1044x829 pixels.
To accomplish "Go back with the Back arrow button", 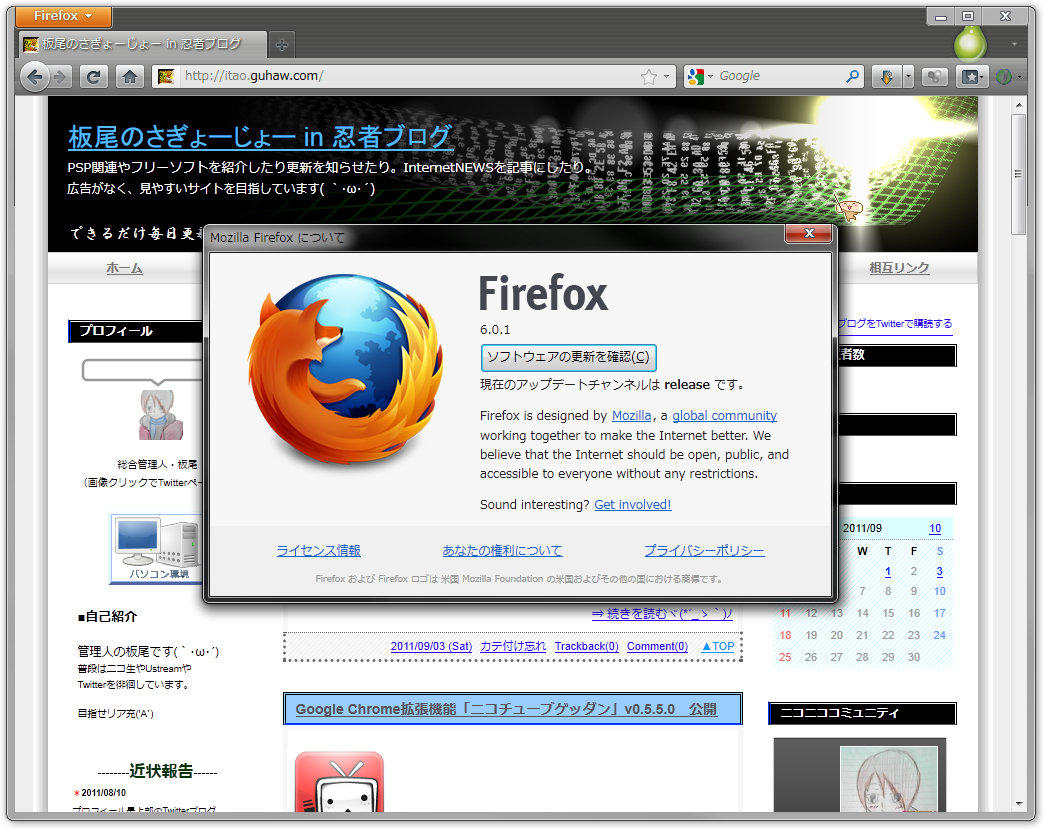I will coord(35,77).
